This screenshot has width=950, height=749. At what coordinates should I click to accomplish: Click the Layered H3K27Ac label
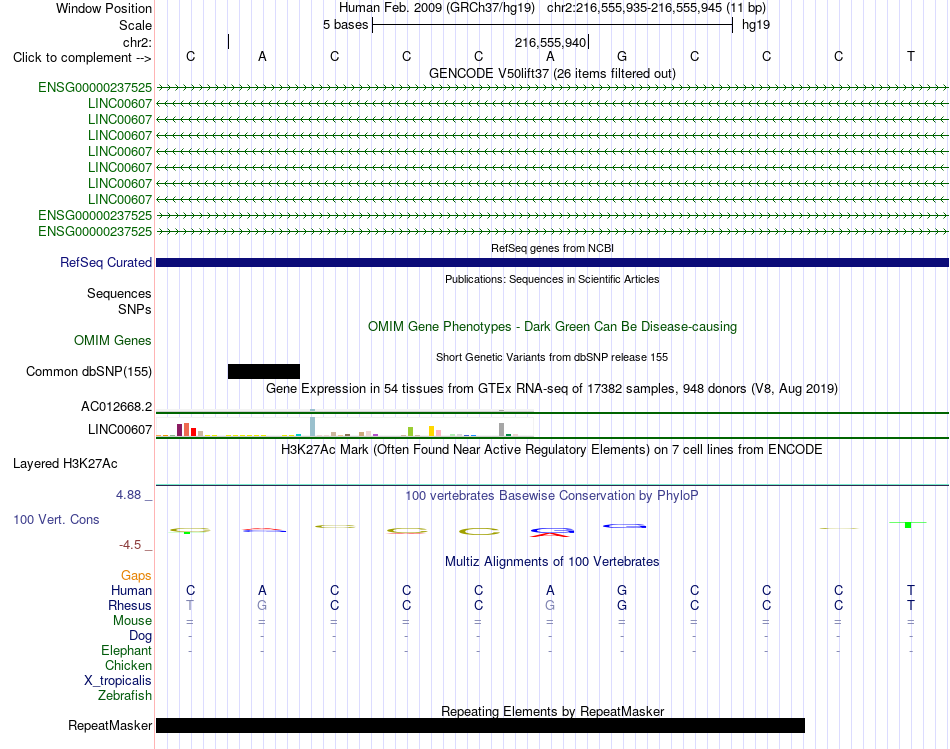click(65, 464)
